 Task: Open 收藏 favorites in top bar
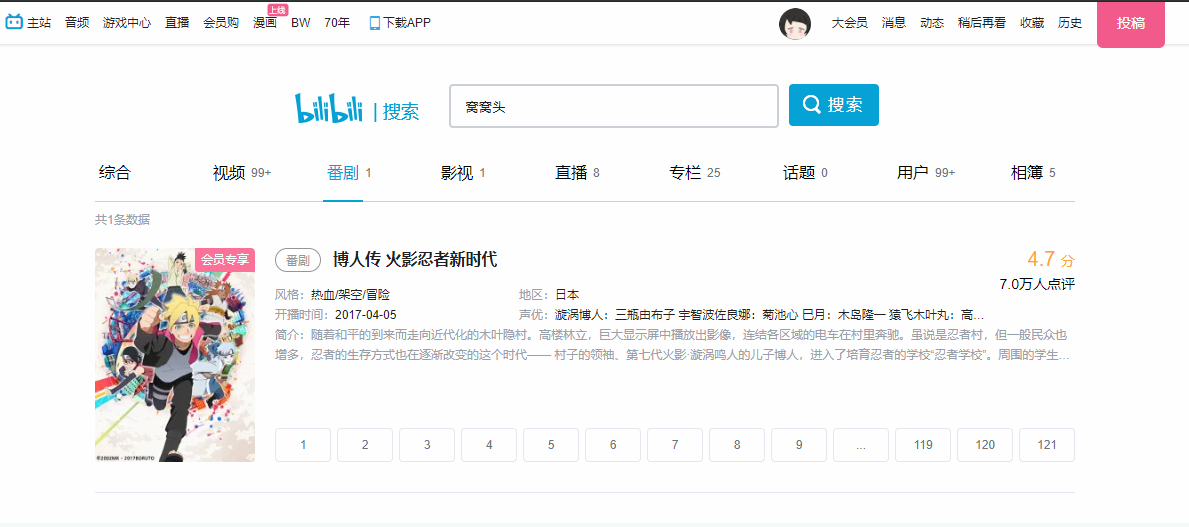coord(1032,23)
